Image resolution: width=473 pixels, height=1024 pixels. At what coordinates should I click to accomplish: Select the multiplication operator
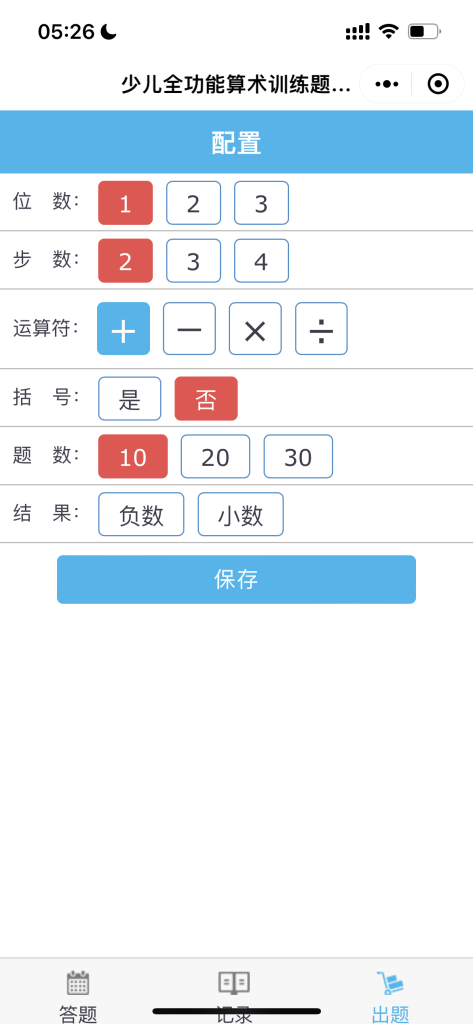point(255,328)
